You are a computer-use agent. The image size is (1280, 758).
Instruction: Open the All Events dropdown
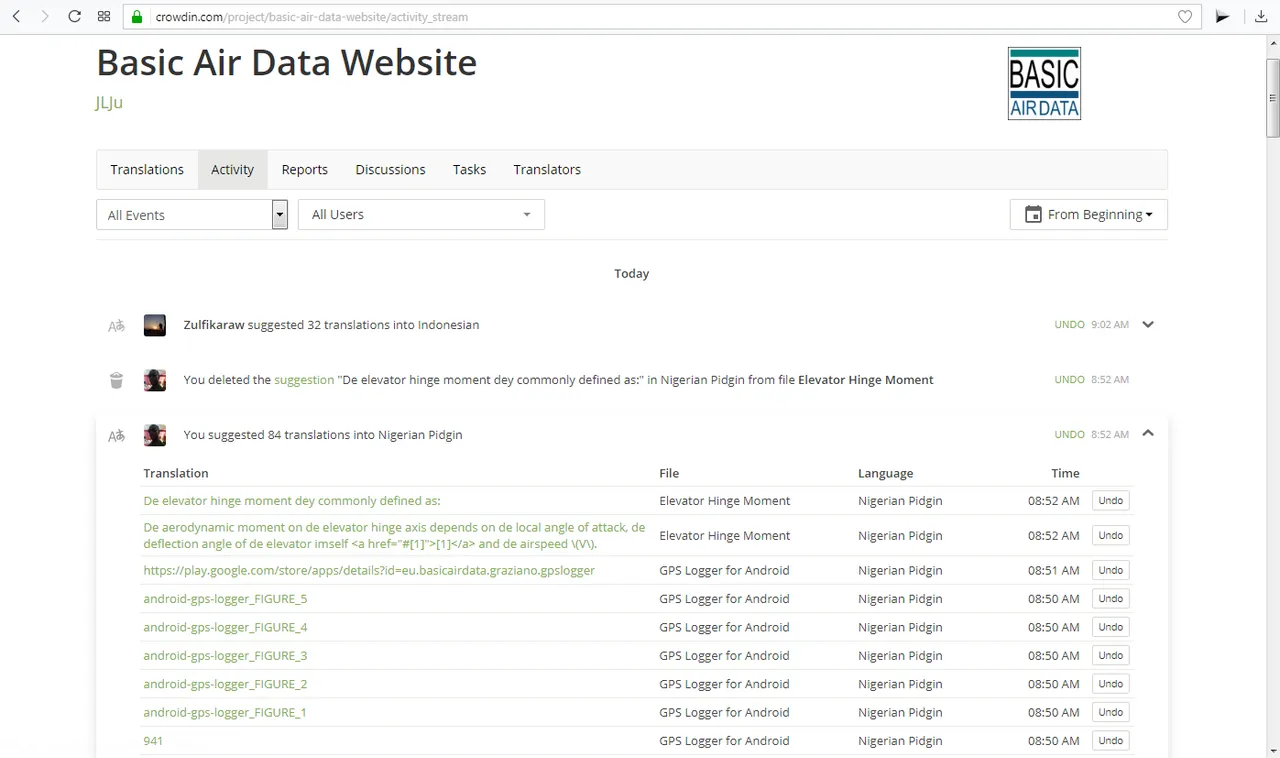point(192,214)
